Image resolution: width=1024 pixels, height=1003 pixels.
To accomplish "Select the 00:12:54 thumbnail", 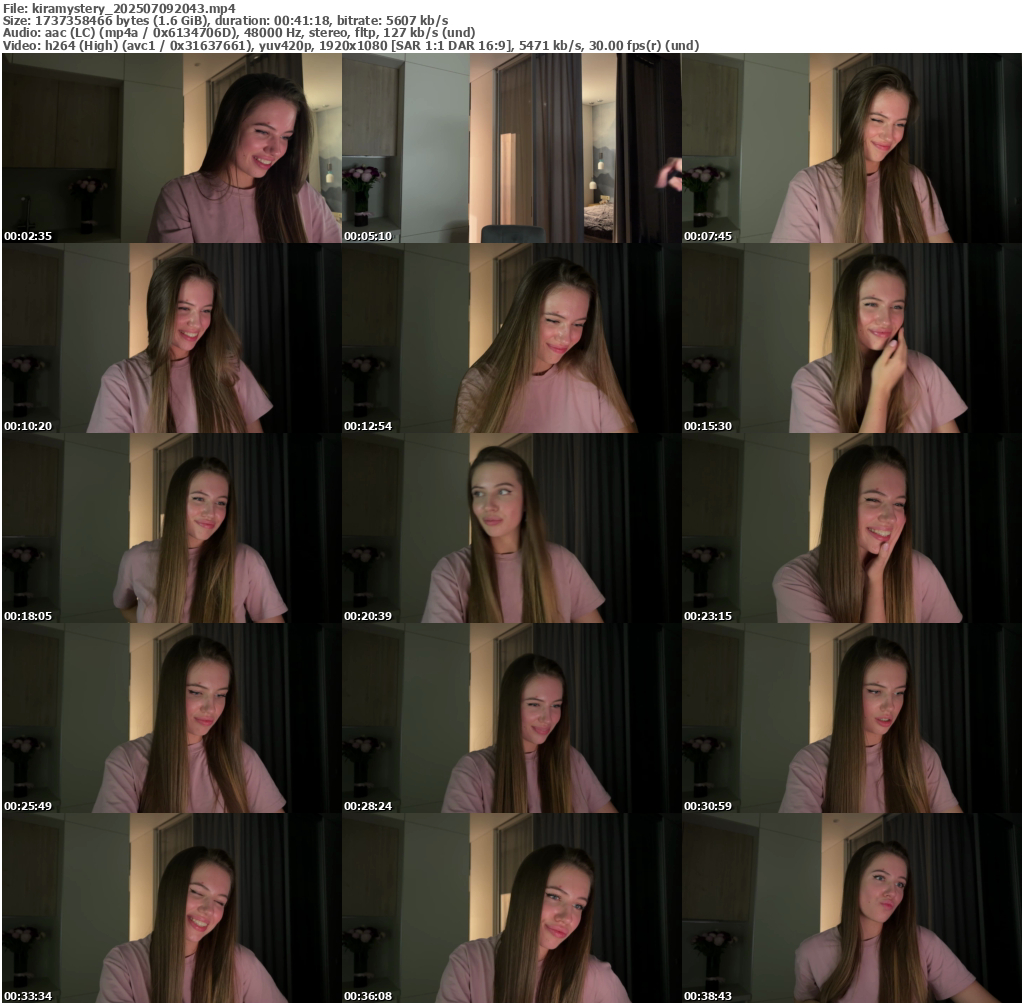I will (x=511, y=338).
